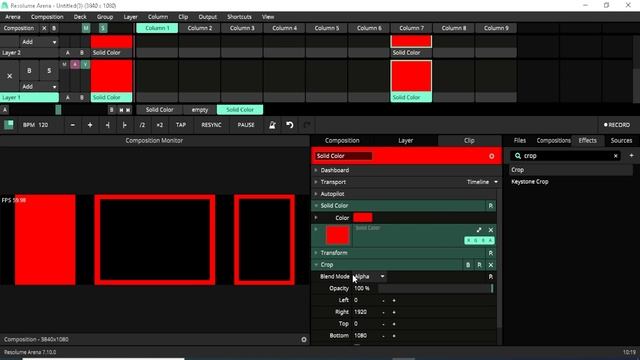
Task: Click the PAUSE button
Action: (x=246, y=125)
